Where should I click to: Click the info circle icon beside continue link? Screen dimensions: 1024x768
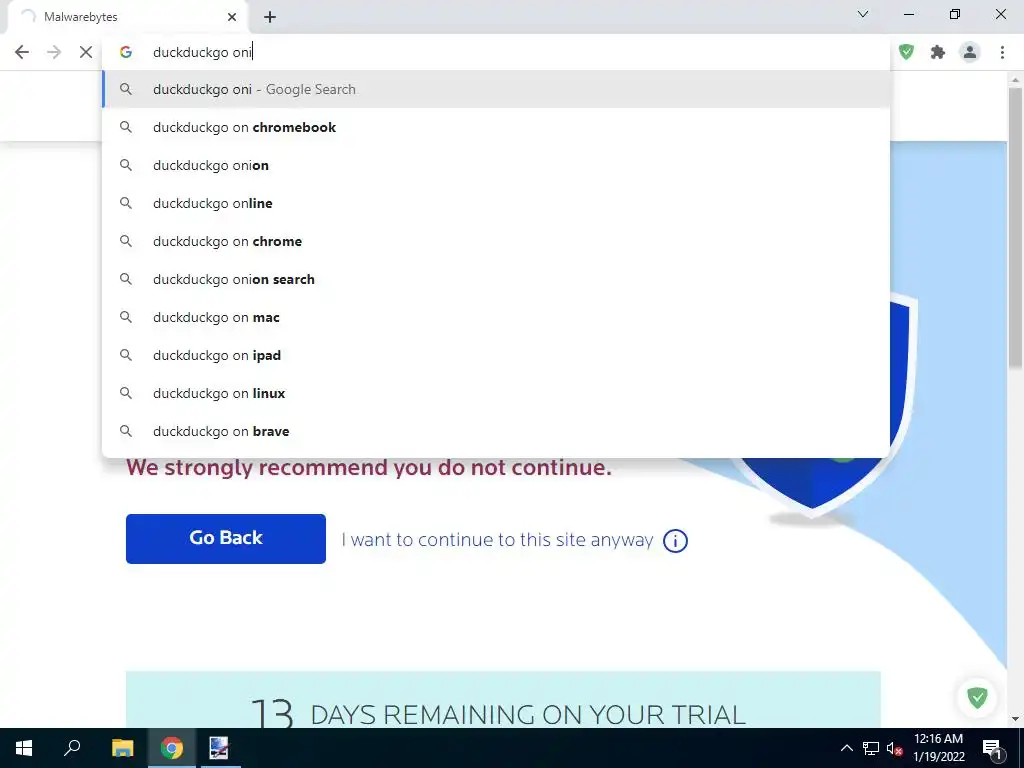675,541
